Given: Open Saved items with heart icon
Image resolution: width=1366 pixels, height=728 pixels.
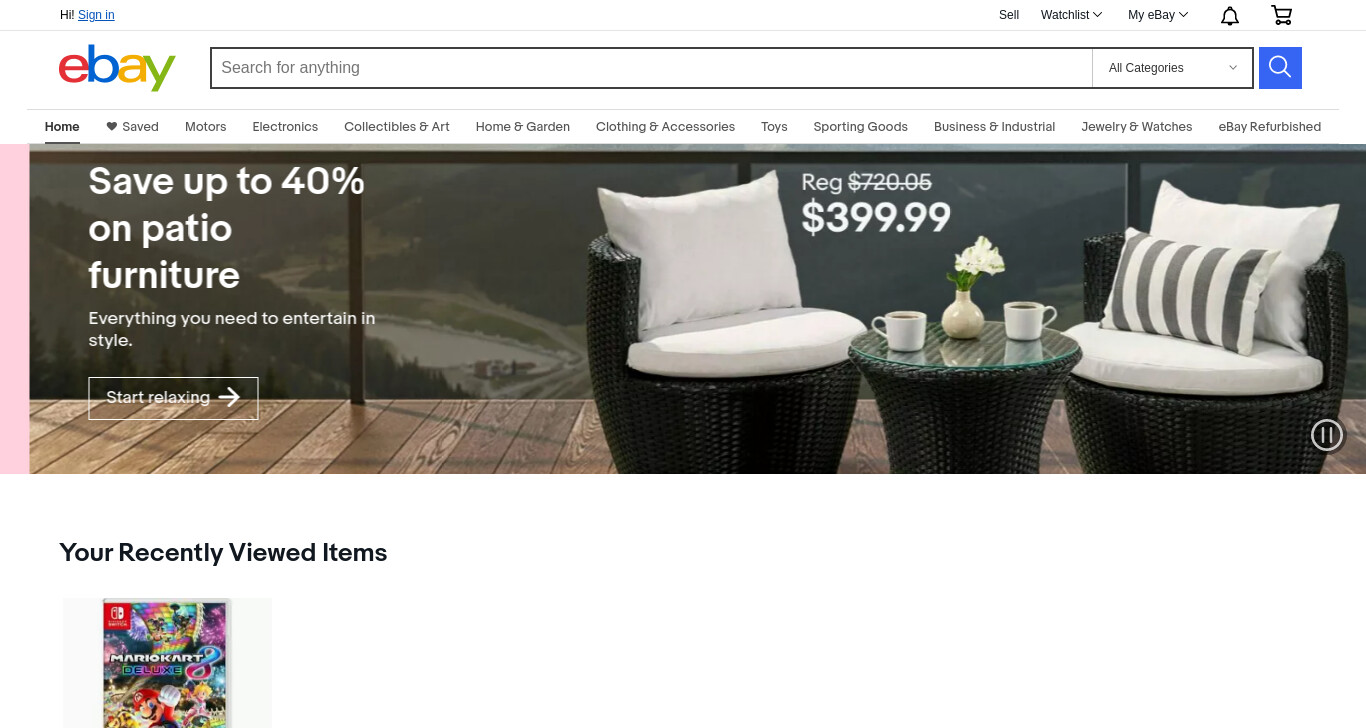Looking at the screenshot, I should (132, 127).
